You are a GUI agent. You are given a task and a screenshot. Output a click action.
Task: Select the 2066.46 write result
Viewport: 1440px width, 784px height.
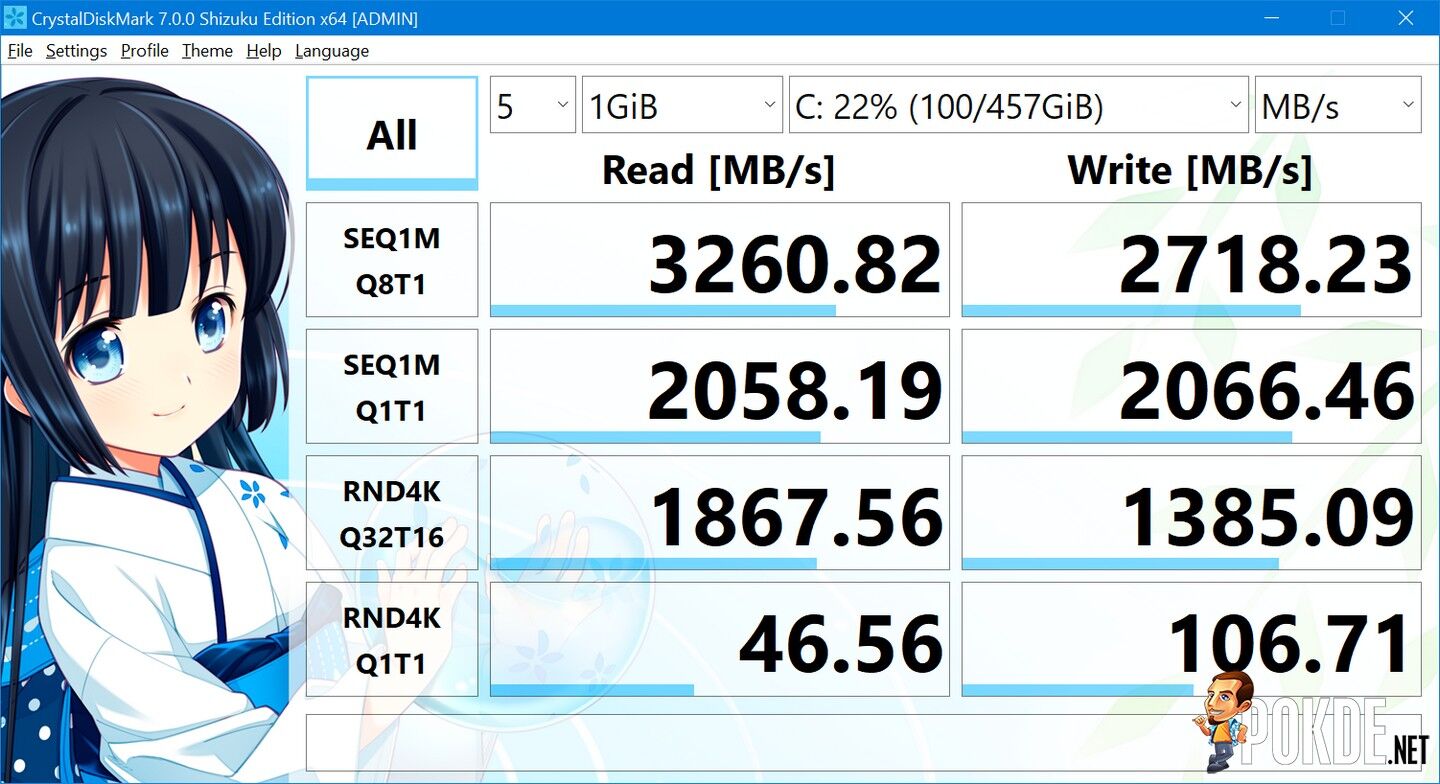tap(1191, 386)
